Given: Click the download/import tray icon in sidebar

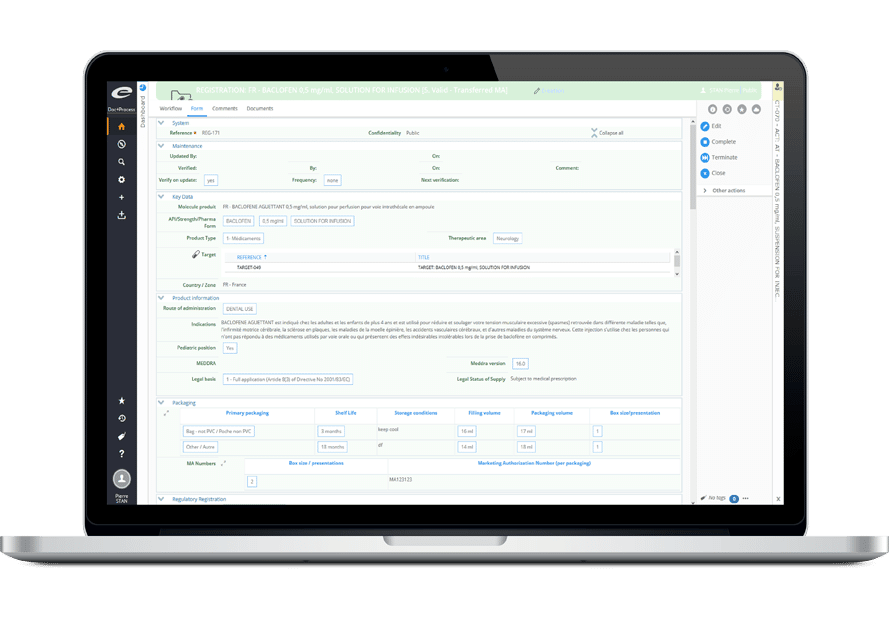Looking at the screenshot, I should tap(121, 215).
